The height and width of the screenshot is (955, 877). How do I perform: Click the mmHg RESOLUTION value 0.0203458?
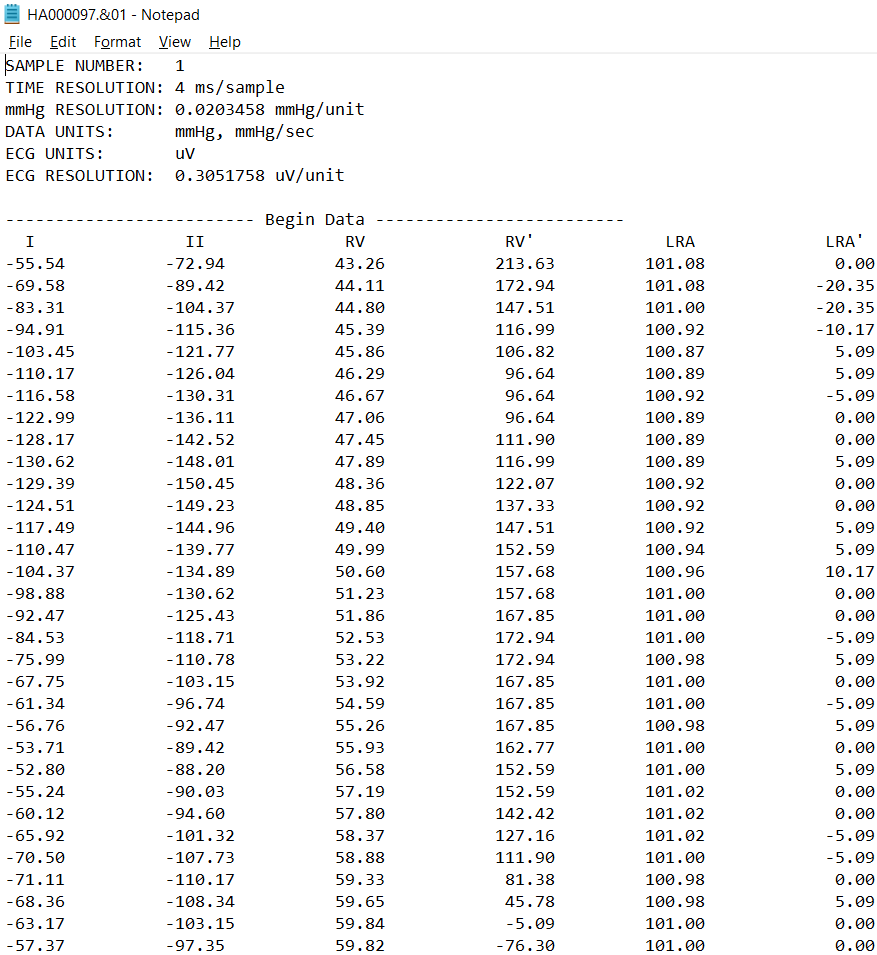point(218,109)
